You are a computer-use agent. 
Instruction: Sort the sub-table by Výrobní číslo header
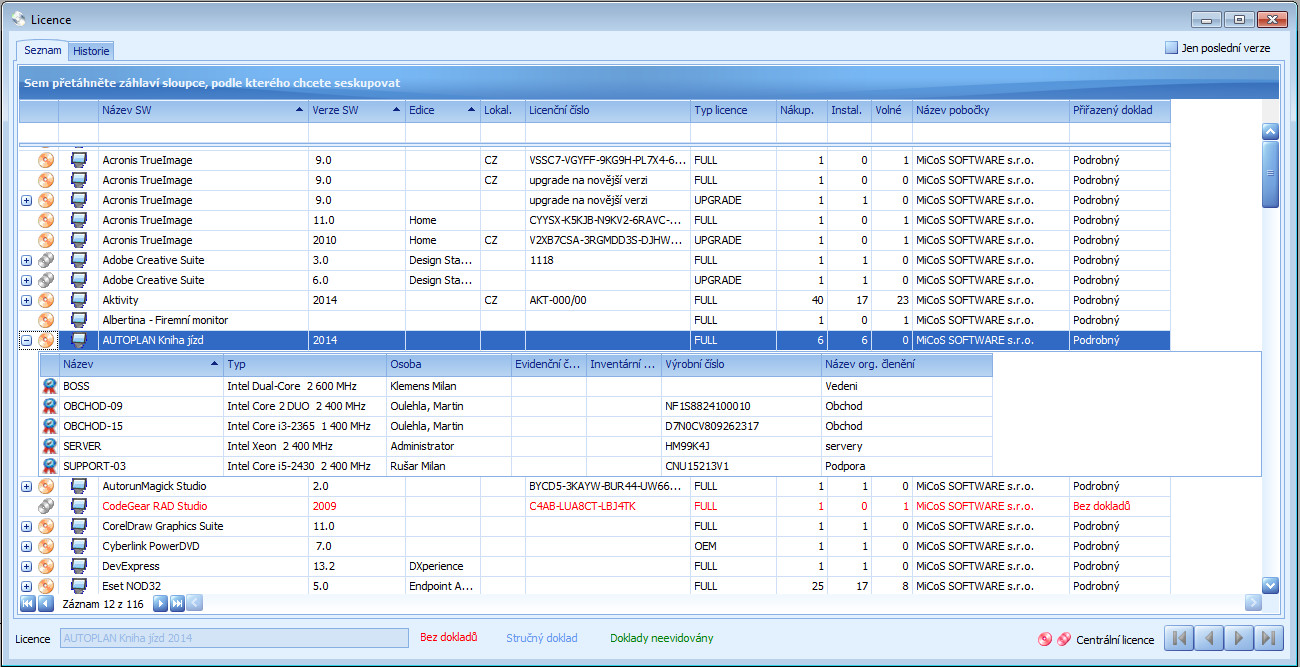pyautogui.click(x=741, y=365)
